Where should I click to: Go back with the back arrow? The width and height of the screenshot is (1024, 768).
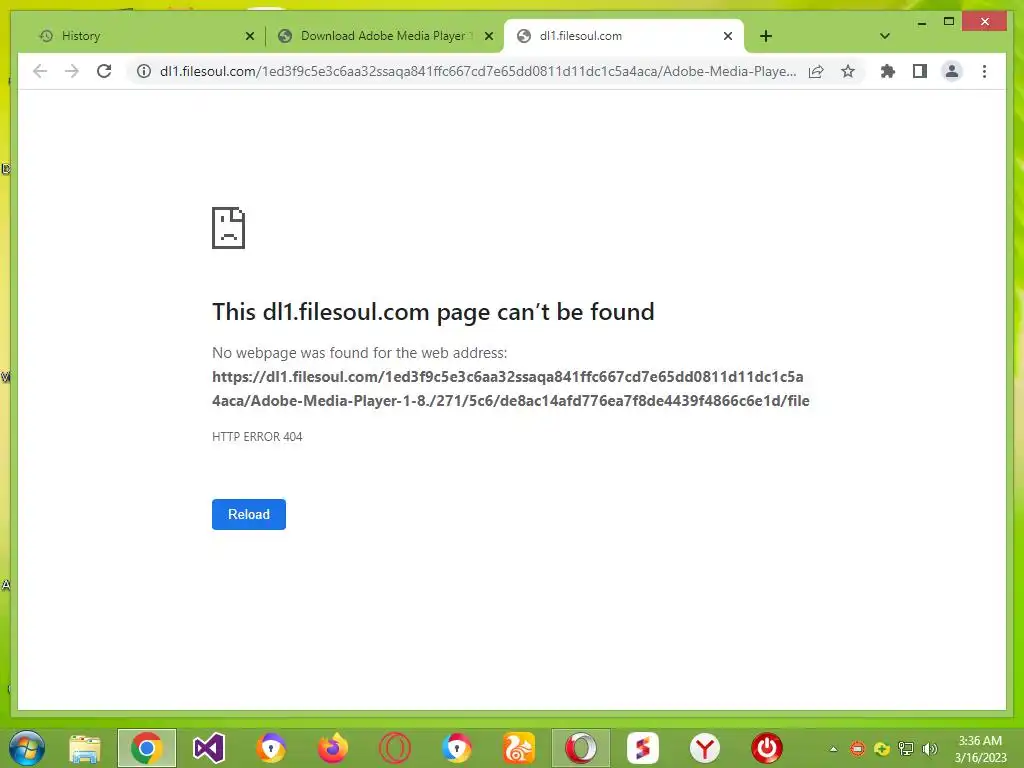point(40,71)
